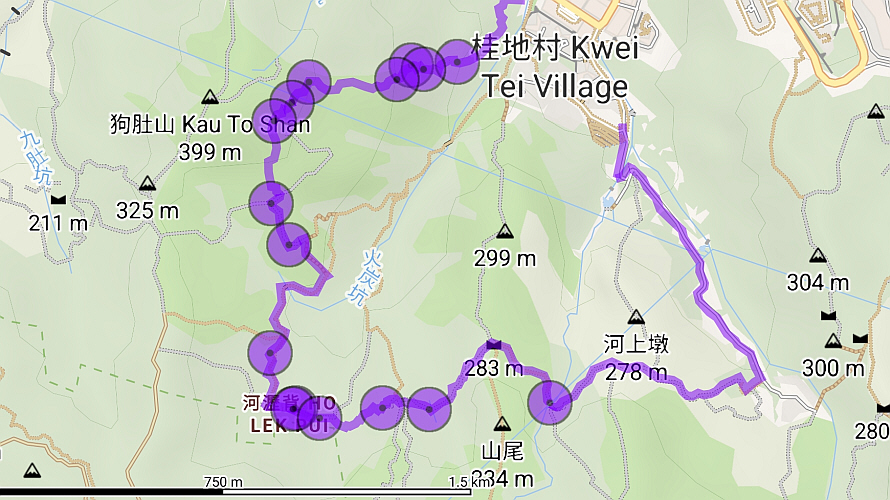Click the saddle icon above 211 m
Image resolution: width=890 pixels, height=500 pixels.
[x=58, y=200]
